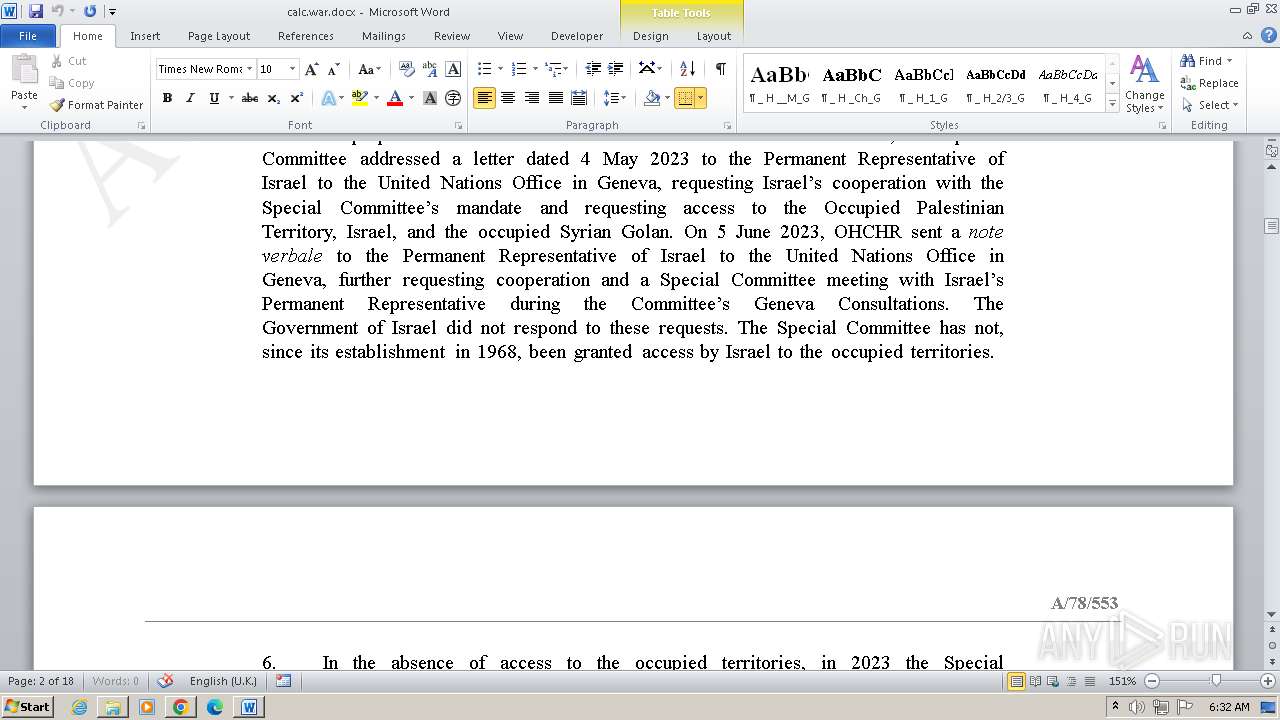Screen dimensions: 1280x720
Task: Toggle Align Text Right
Action: pyautogui.click(x=532, y=98)
